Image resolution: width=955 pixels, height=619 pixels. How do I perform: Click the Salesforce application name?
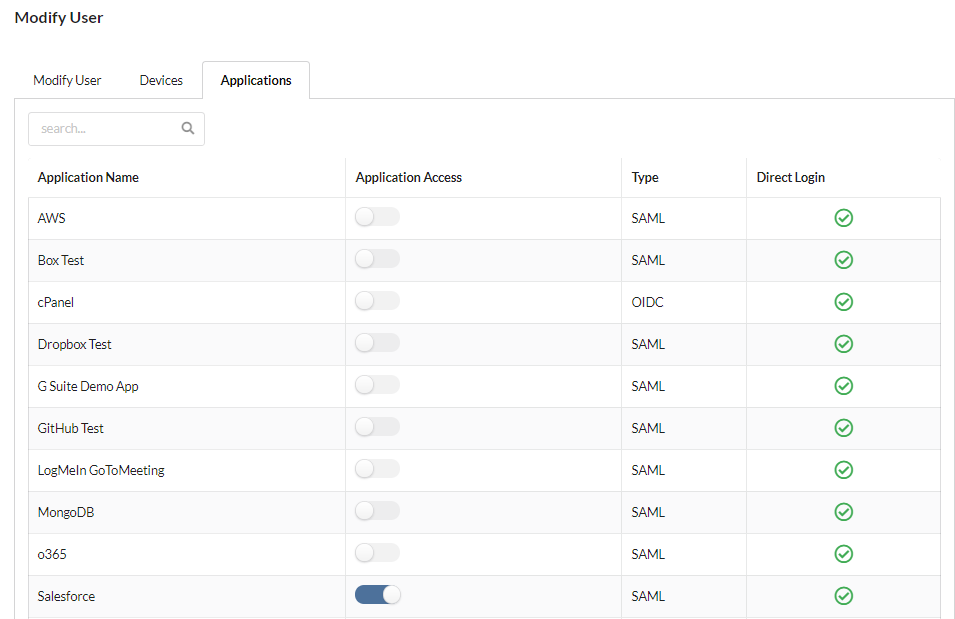(66, 596)
